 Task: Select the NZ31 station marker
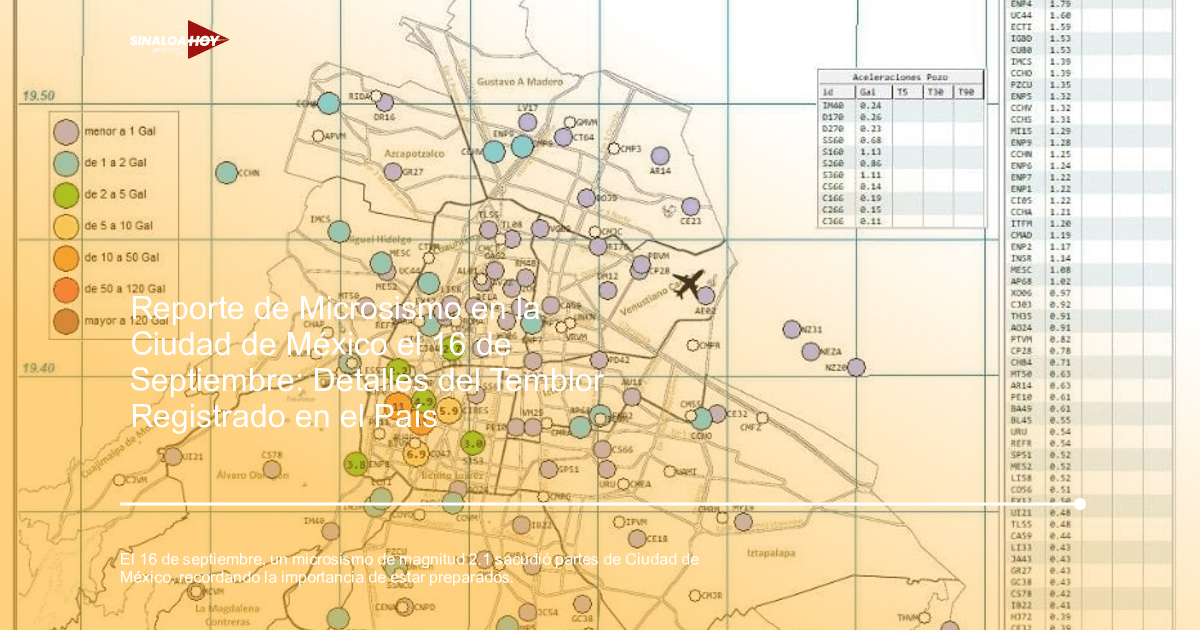pos(792,329)
